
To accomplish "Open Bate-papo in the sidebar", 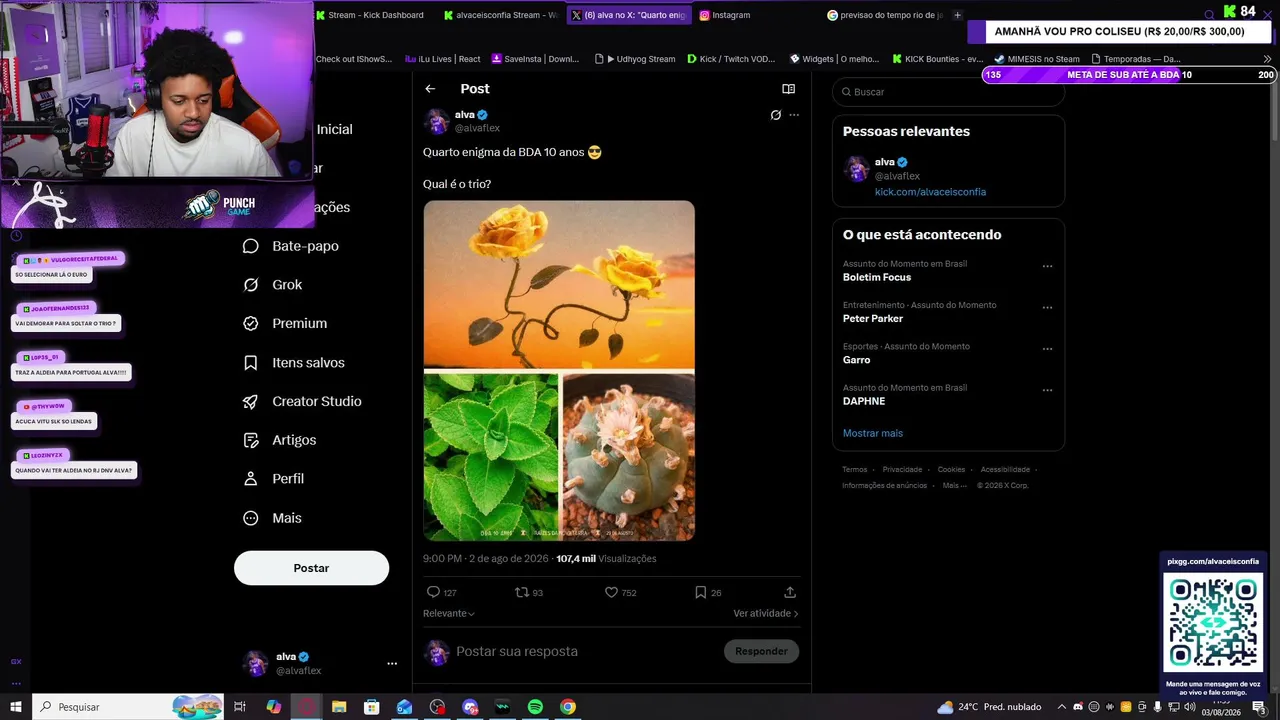I will (x=291, y=246).
